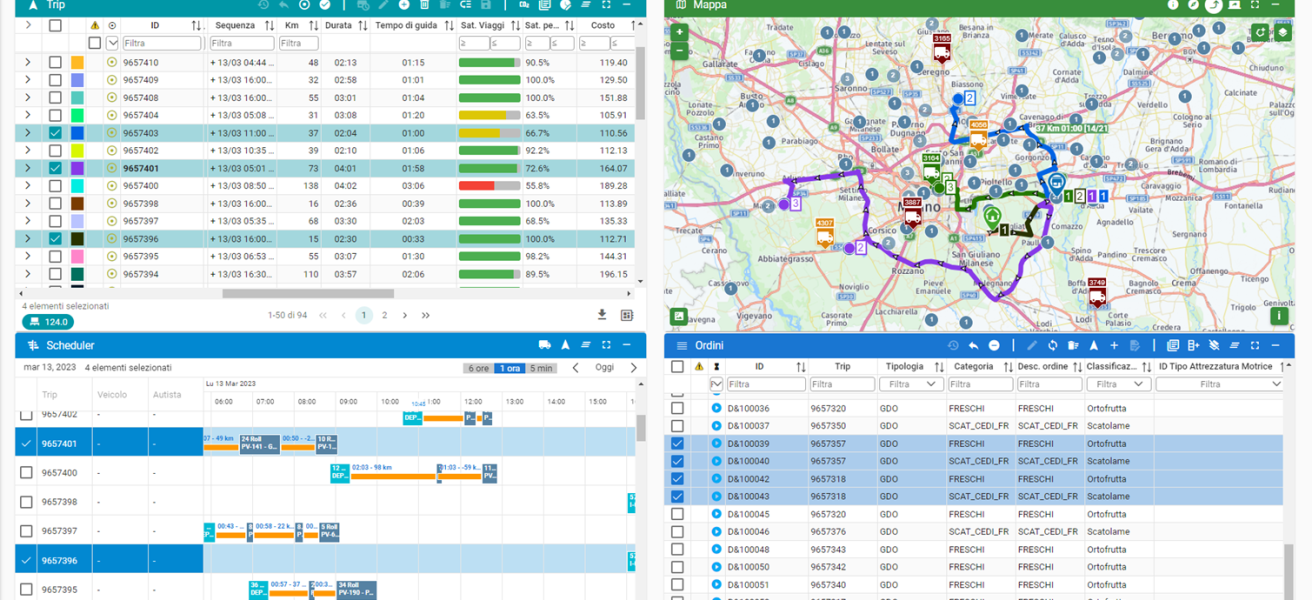The image size is (1312, 600).
Task: Click the purple color swatch of trip 9657401
Action: click(x=78, y=169)
